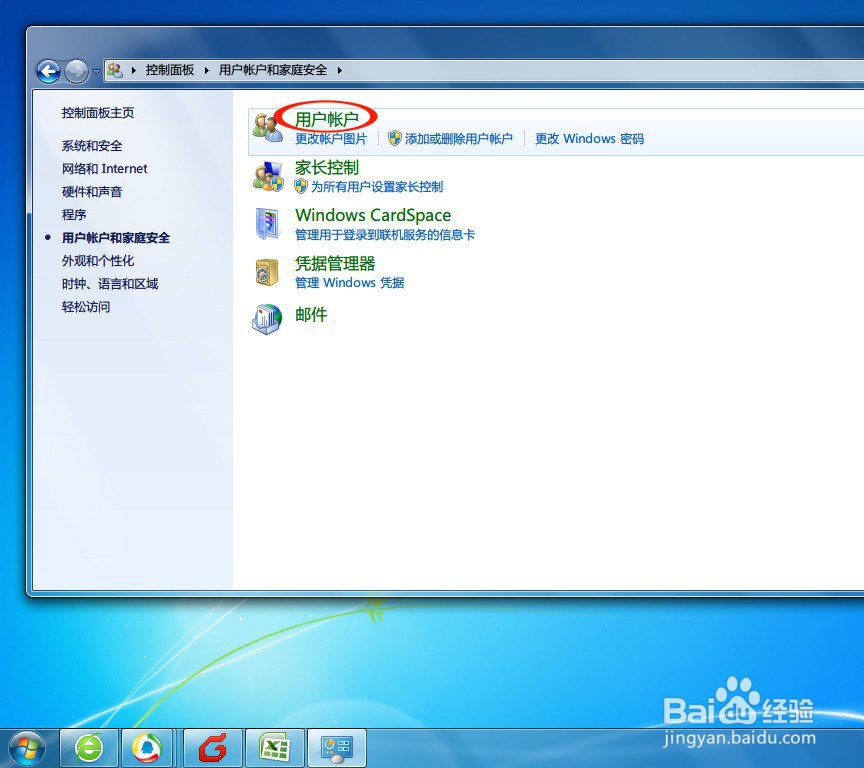Viewport: 864px width, 768px height.
Task: Open the colorful ring app on taskbar
Action: pyautogui.click(x=147, y=748)
